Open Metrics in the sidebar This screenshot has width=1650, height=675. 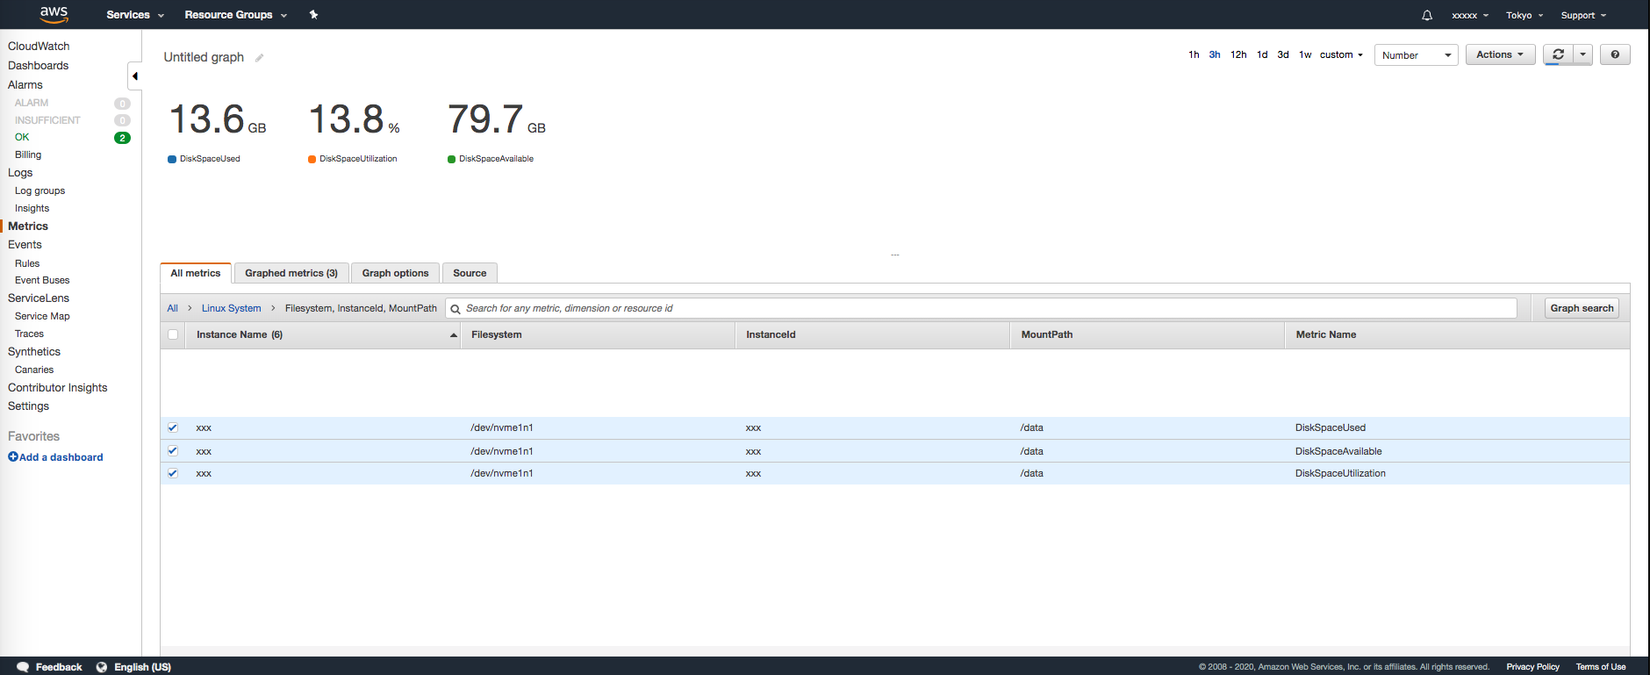click(28, 227)
